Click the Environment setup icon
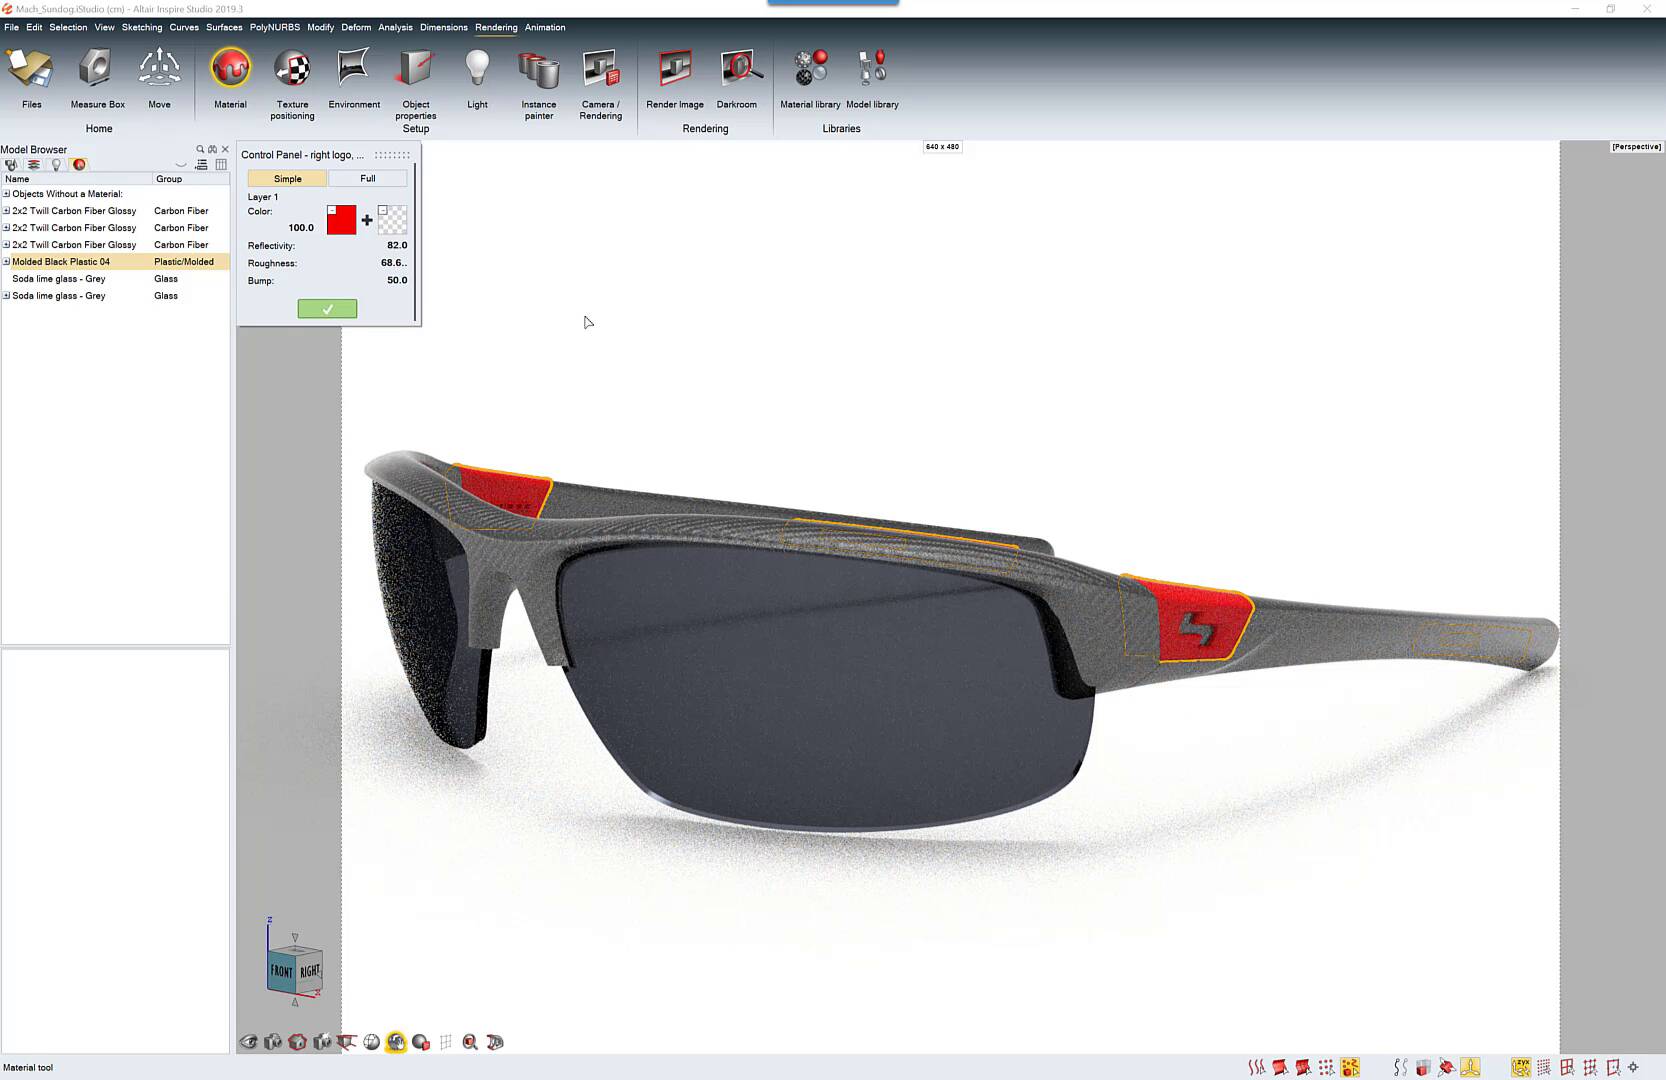 (x=354, y=70)
